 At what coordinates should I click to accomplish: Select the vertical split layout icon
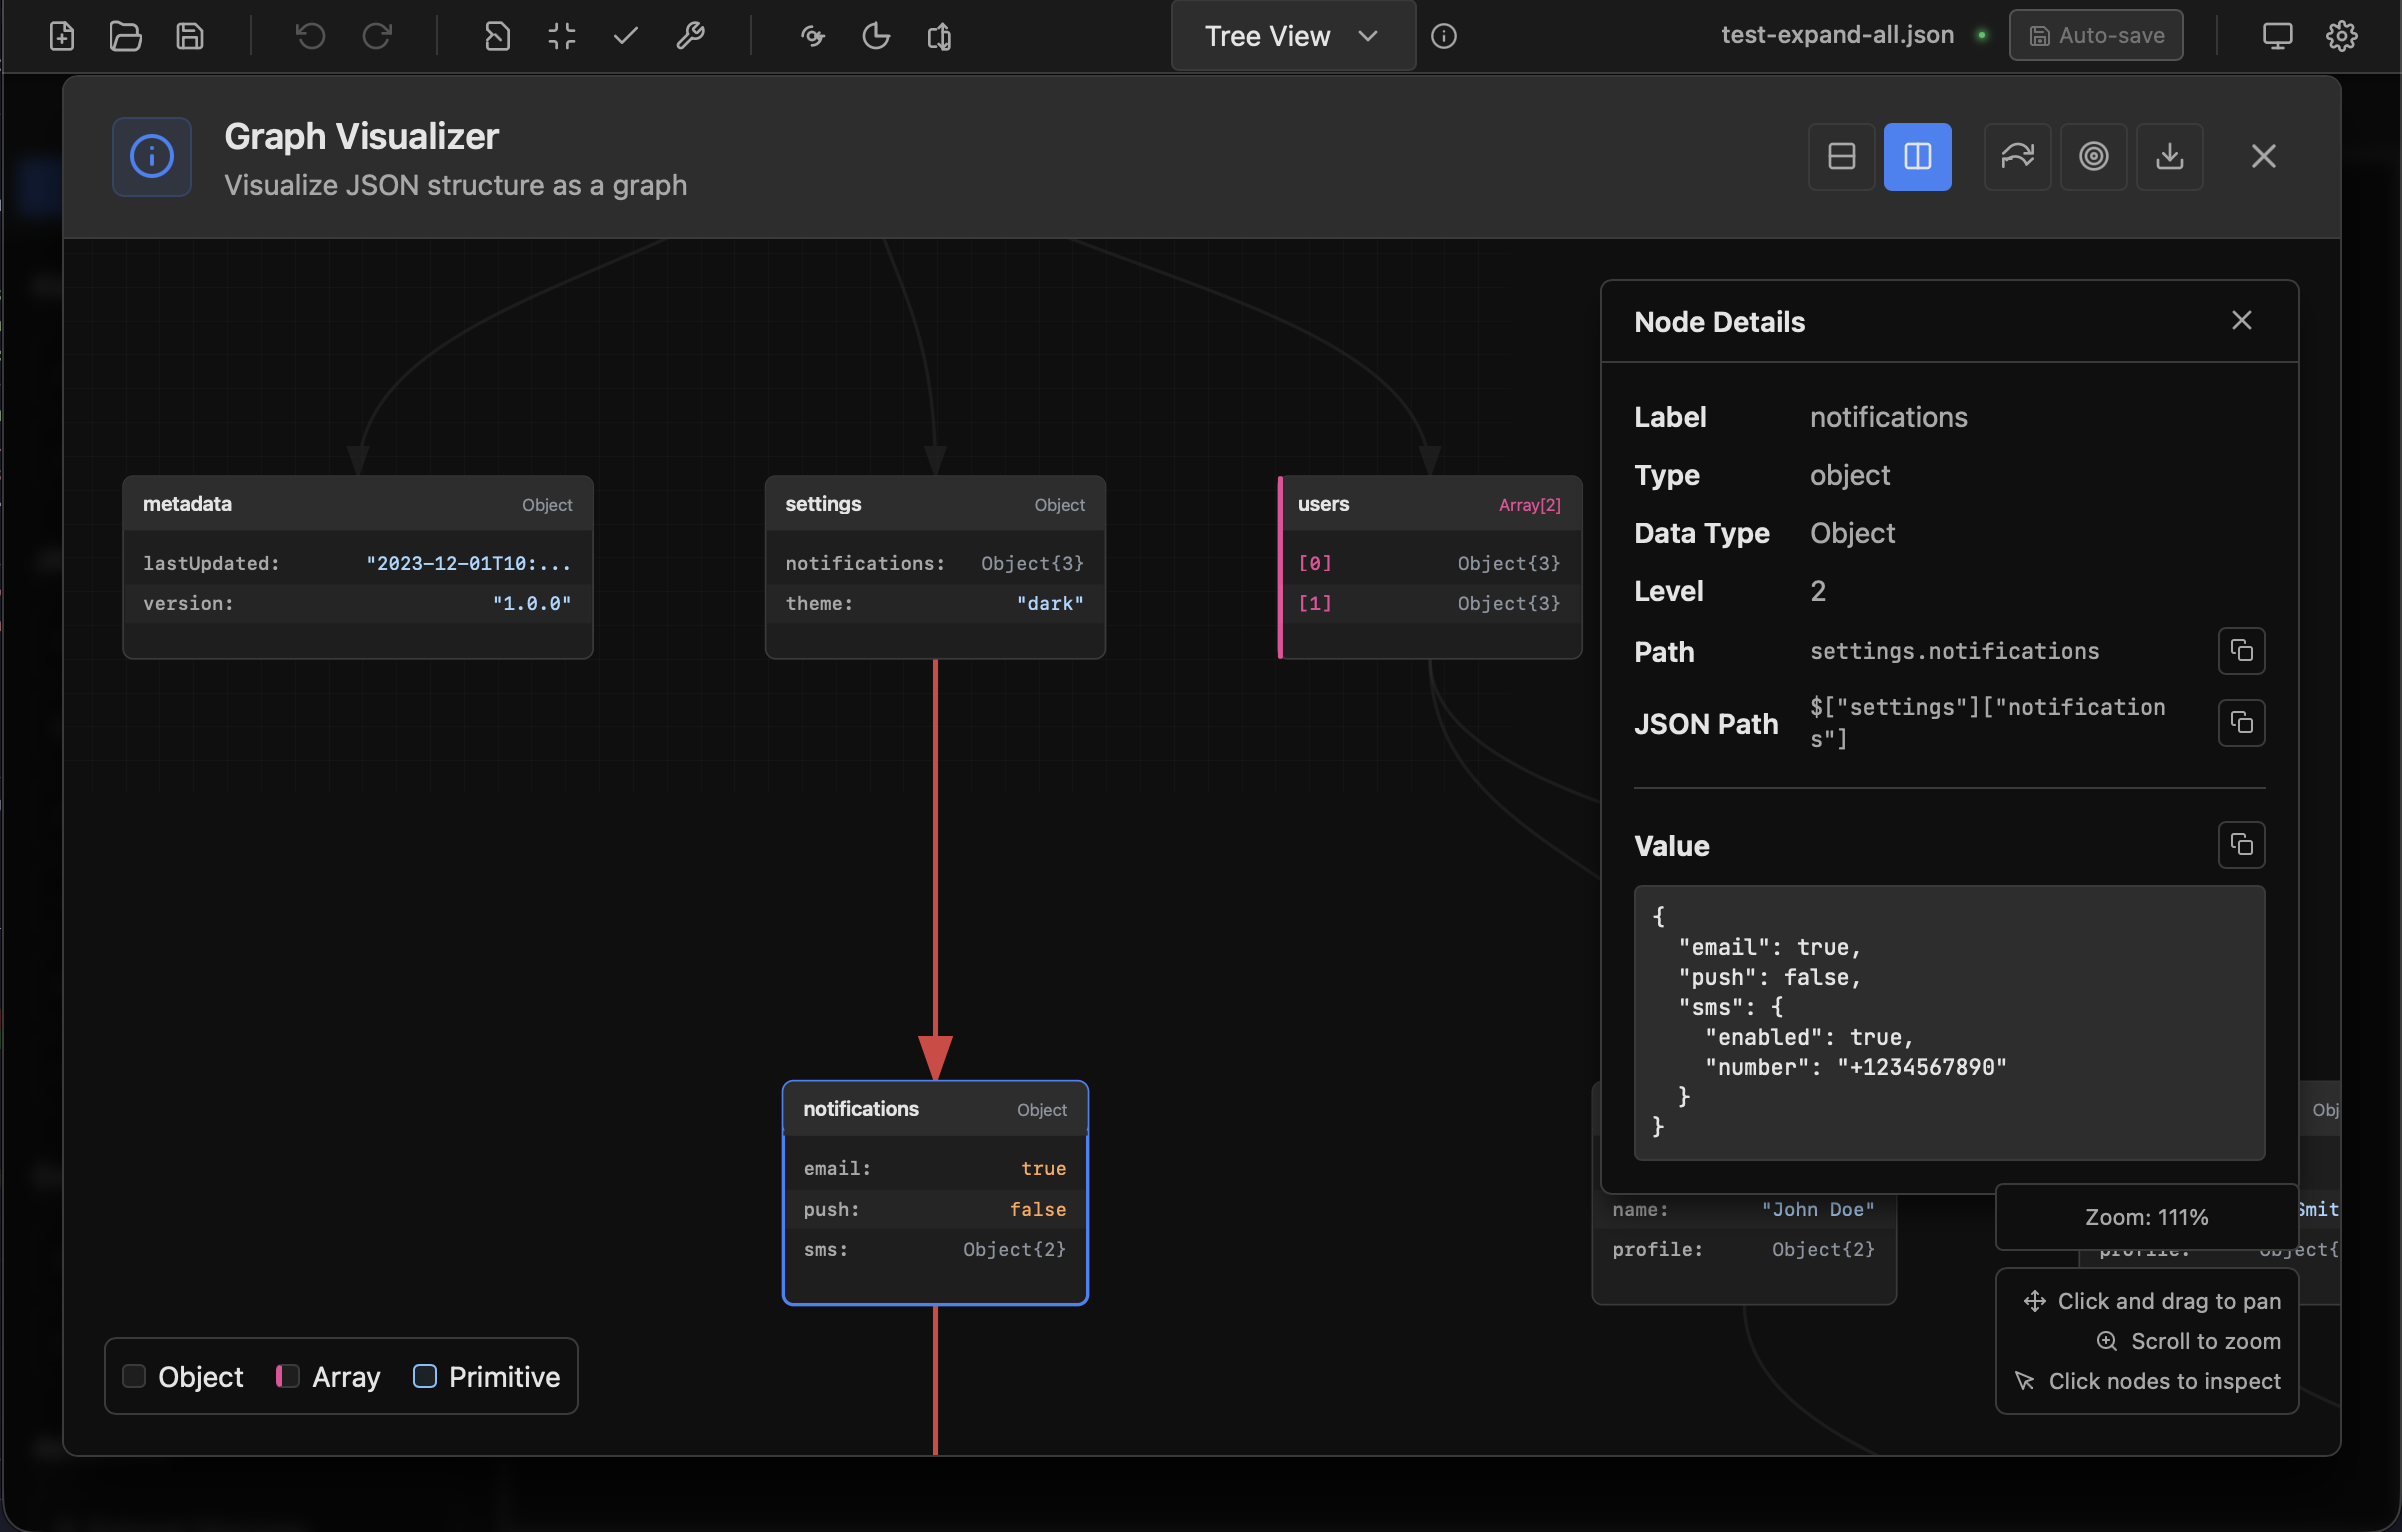pos(1917,157)
